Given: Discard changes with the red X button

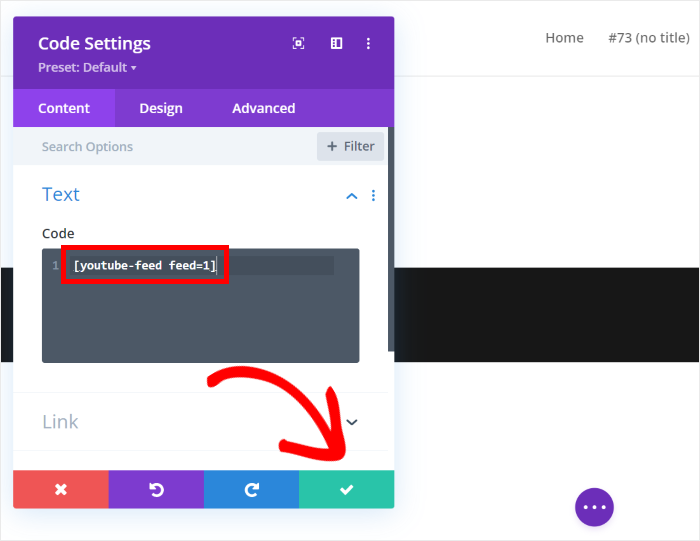Looking at the screenshot, I should (61, 489).
